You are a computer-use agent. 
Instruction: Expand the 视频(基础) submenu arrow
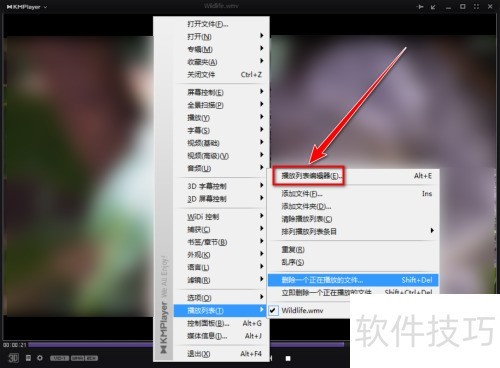coord(262,142)
